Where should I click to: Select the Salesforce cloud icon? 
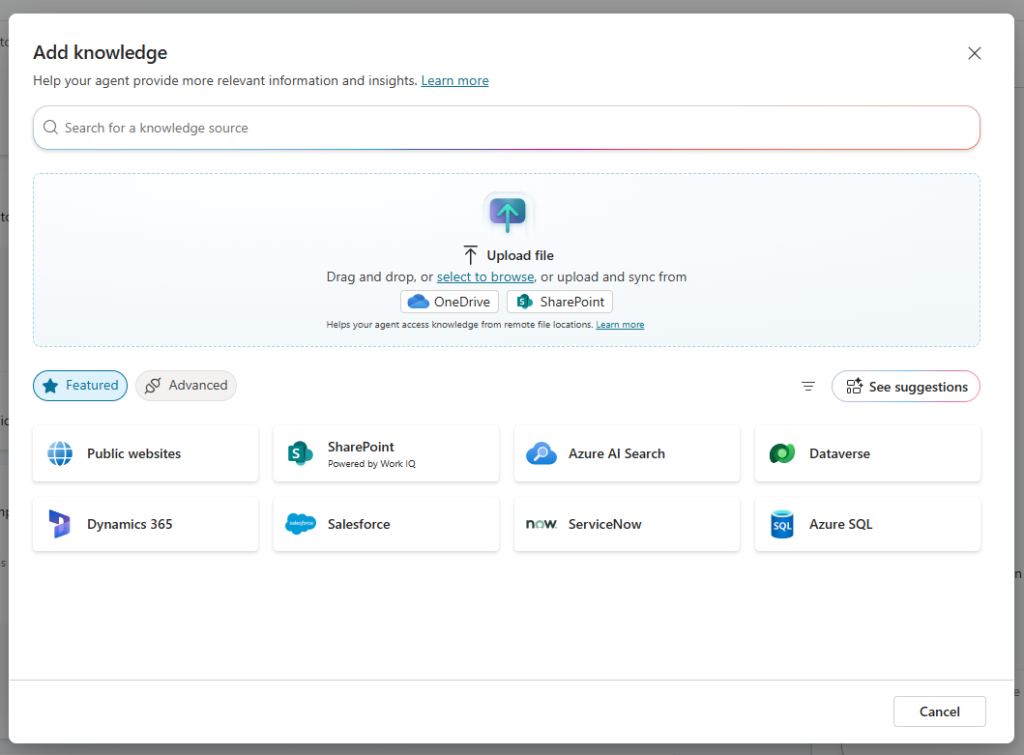[x=300, y=524]
